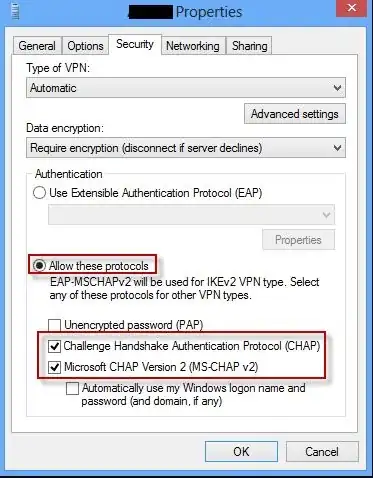Click the greyed-out Properties button
373x478 pixels.
(298, 240)
